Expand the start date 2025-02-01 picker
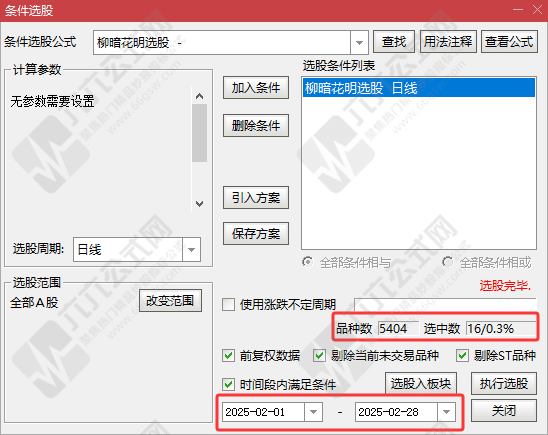548x435 pixels. (x=313, y=412)
